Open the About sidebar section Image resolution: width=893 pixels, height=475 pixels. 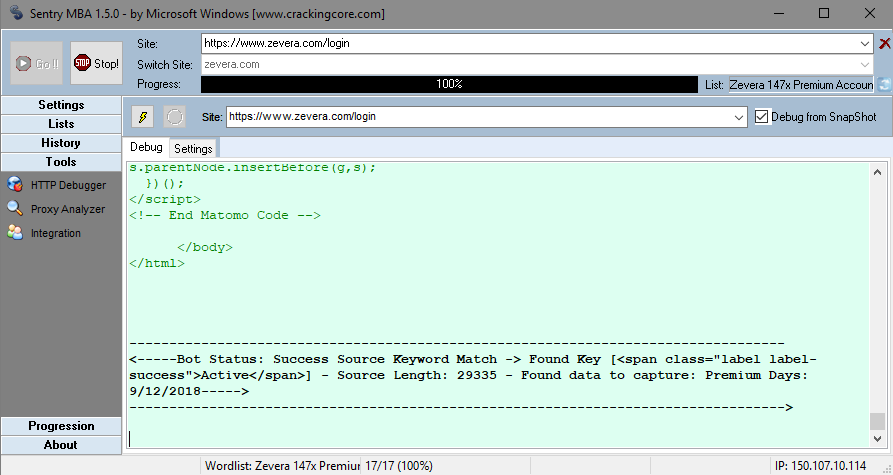pyautogui.click(x=61, y=445)
